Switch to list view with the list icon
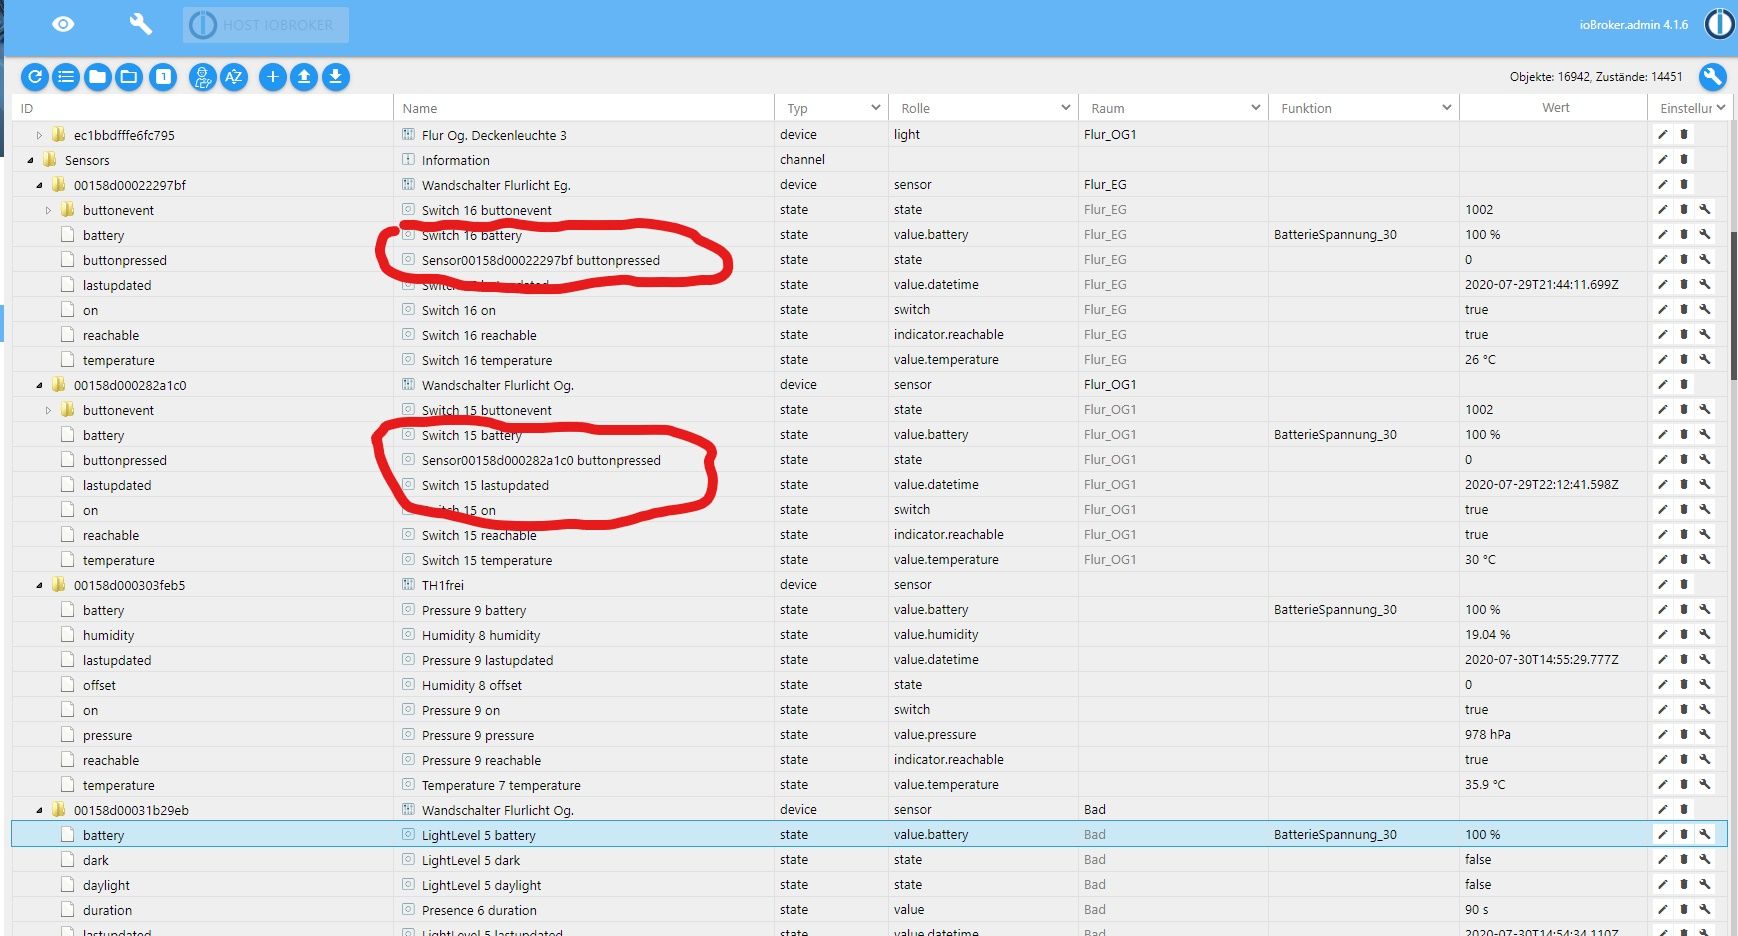 point(66,76)
